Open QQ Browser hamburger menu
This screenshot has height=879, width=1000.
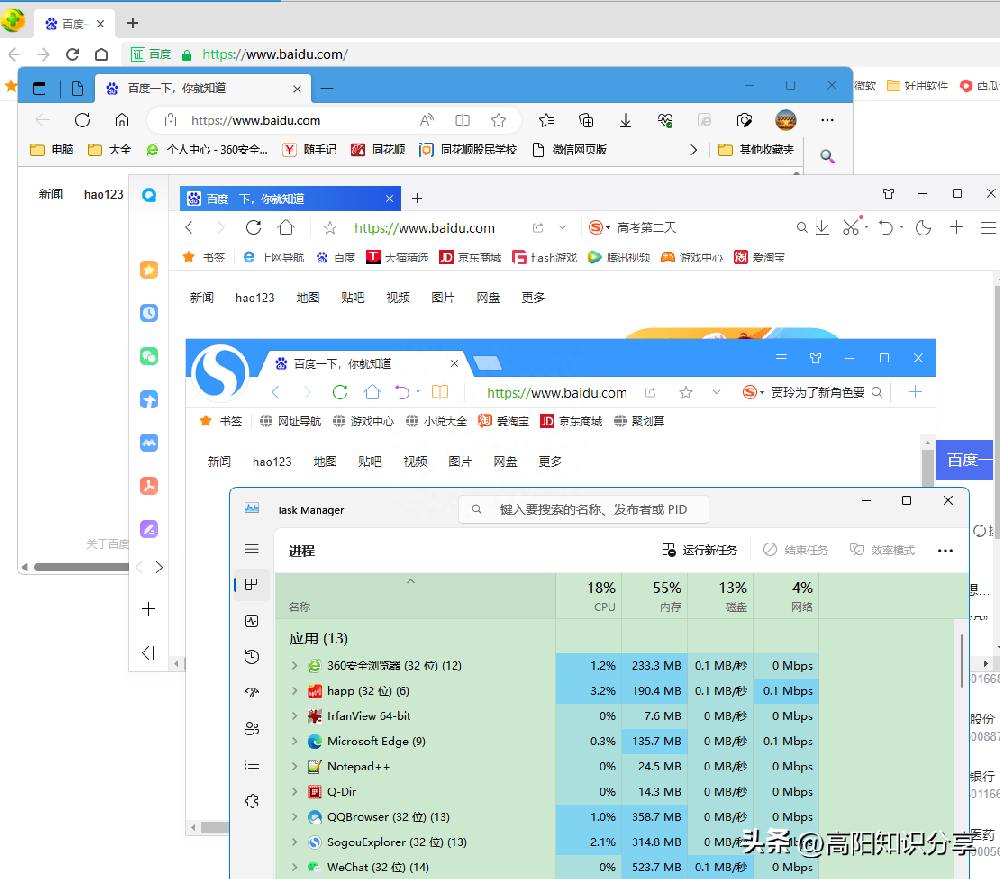click(988, 227)
